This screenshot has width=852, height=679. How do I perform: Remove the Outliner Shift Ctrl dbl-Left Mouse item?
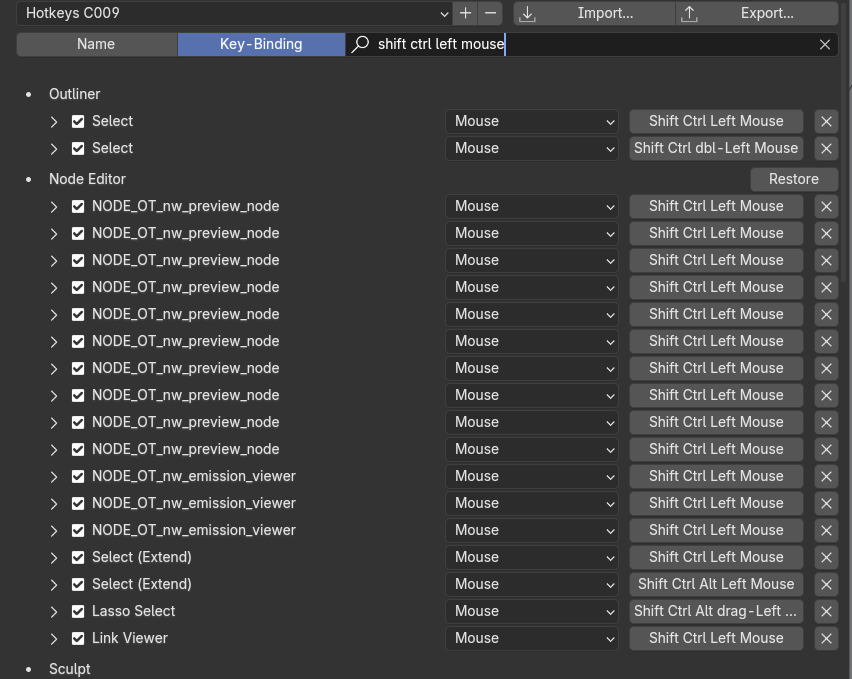tap(826, 148)
